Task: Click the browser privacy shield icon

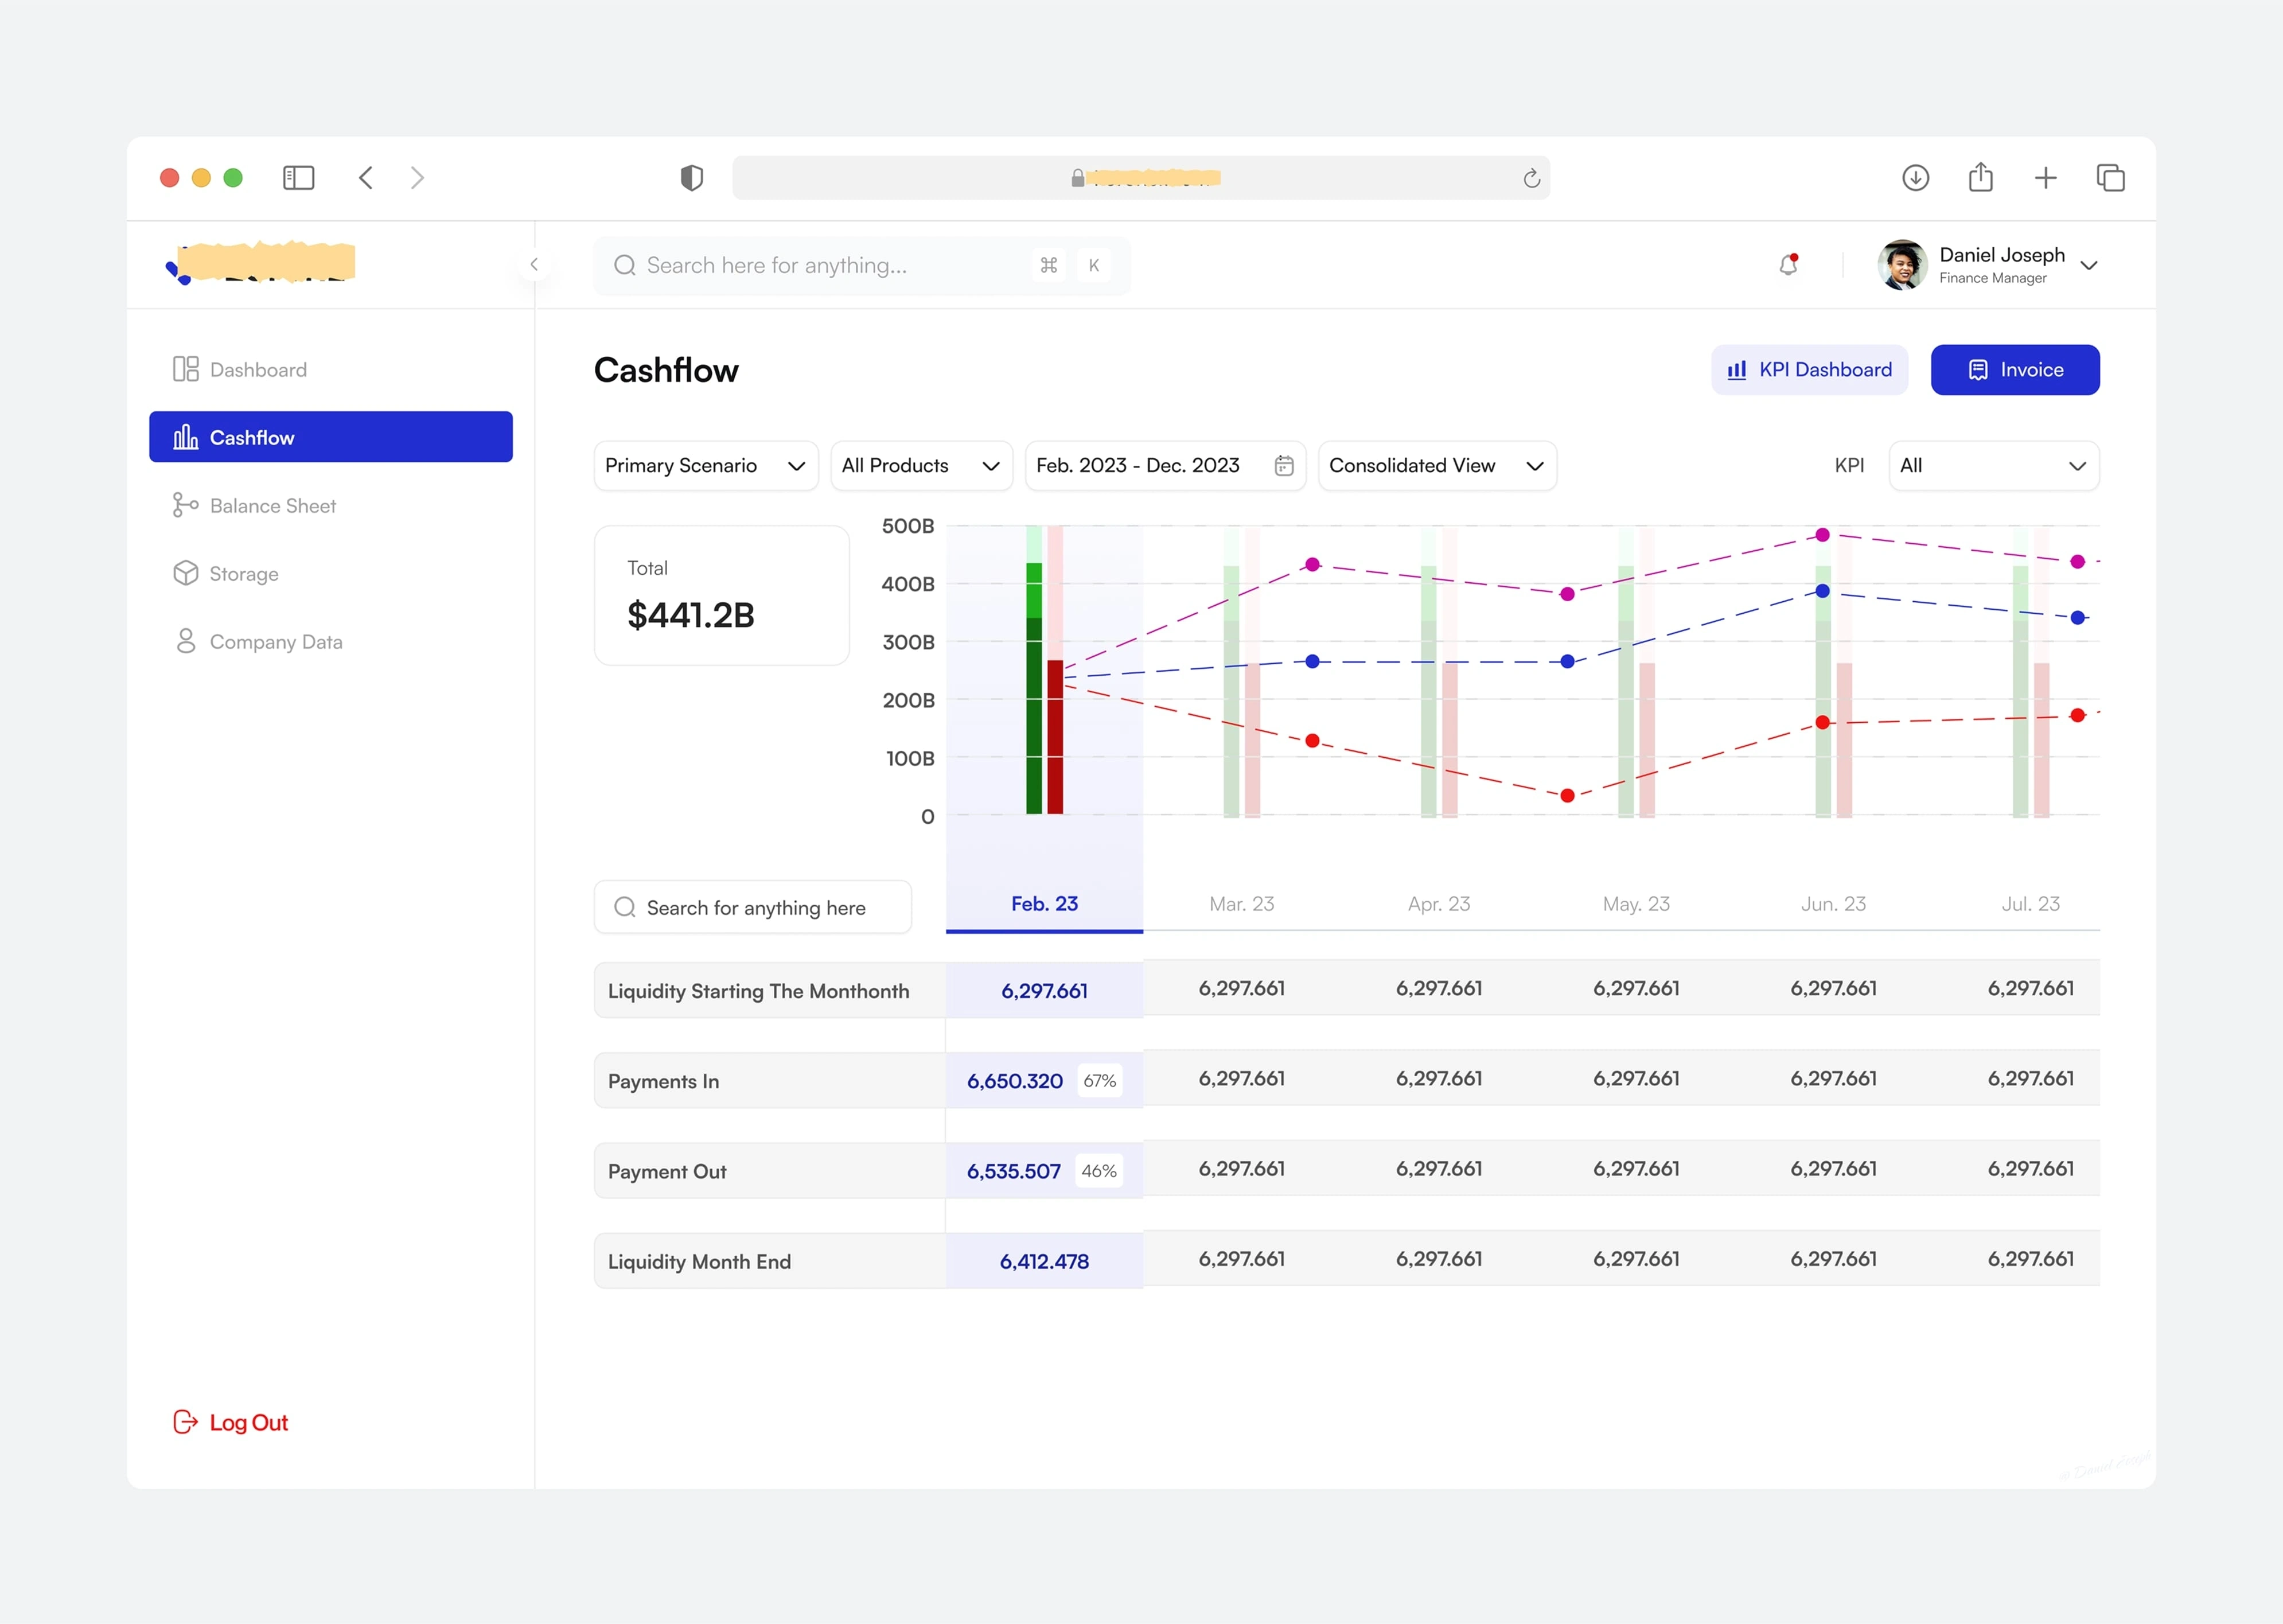Action: (x=691, y=178)
